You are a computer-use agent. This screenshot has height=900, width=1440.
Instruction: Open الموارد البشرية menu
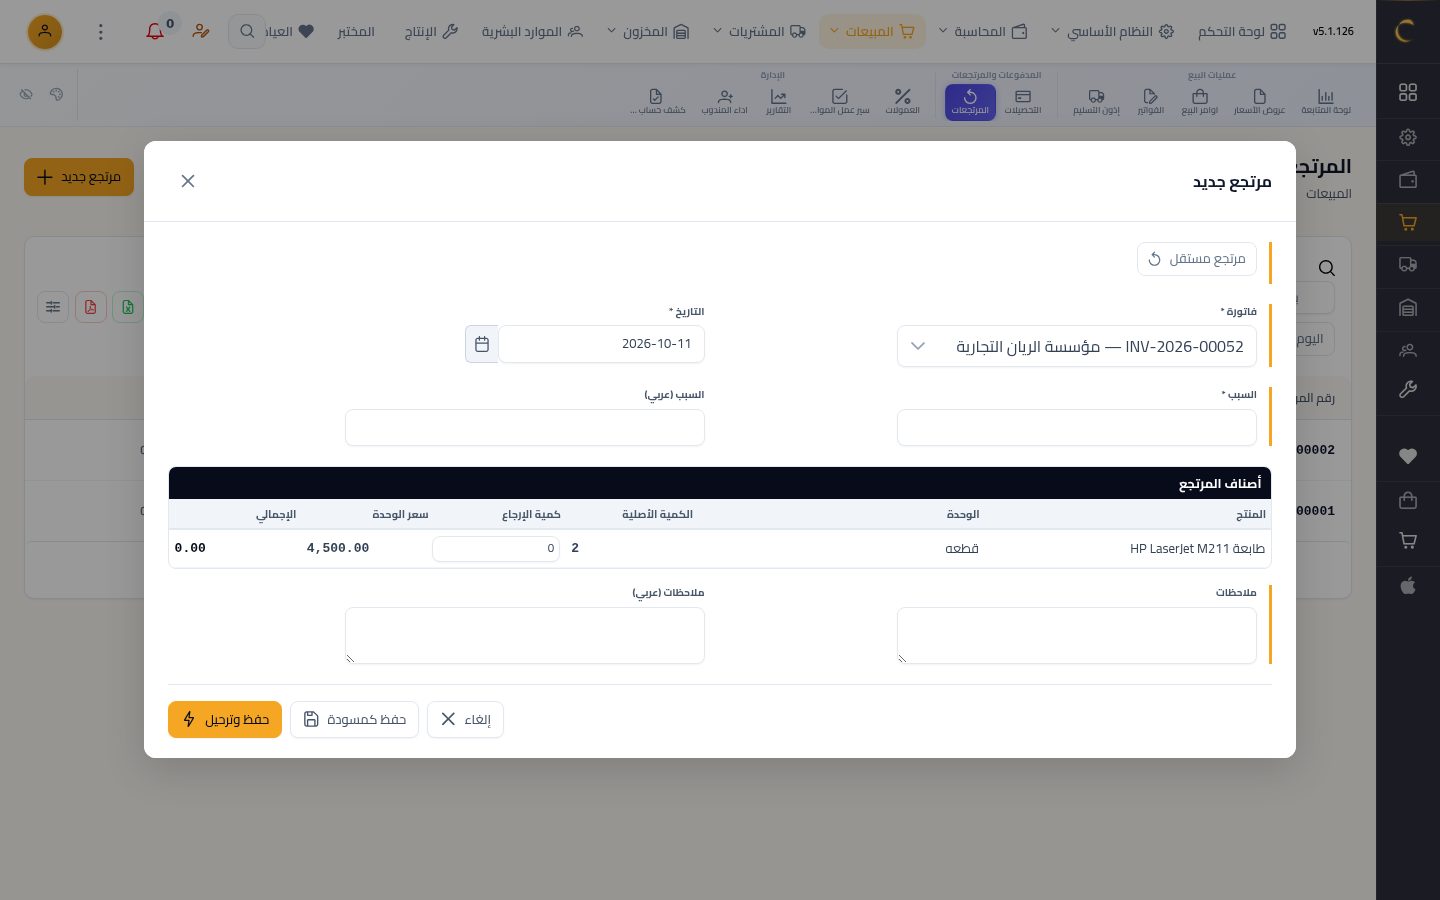pyautogui.click(x=532, y=31)
